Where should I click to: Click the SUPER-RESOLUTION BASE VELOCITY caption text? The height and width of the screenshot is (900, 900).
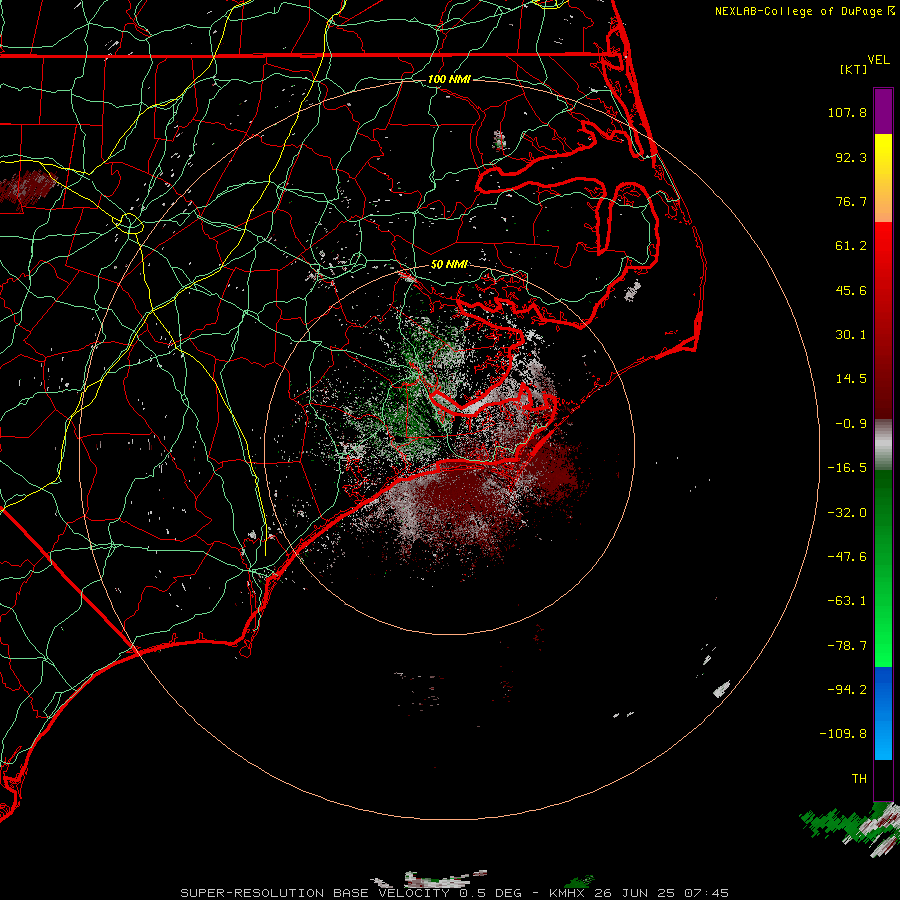pos(315,893)
